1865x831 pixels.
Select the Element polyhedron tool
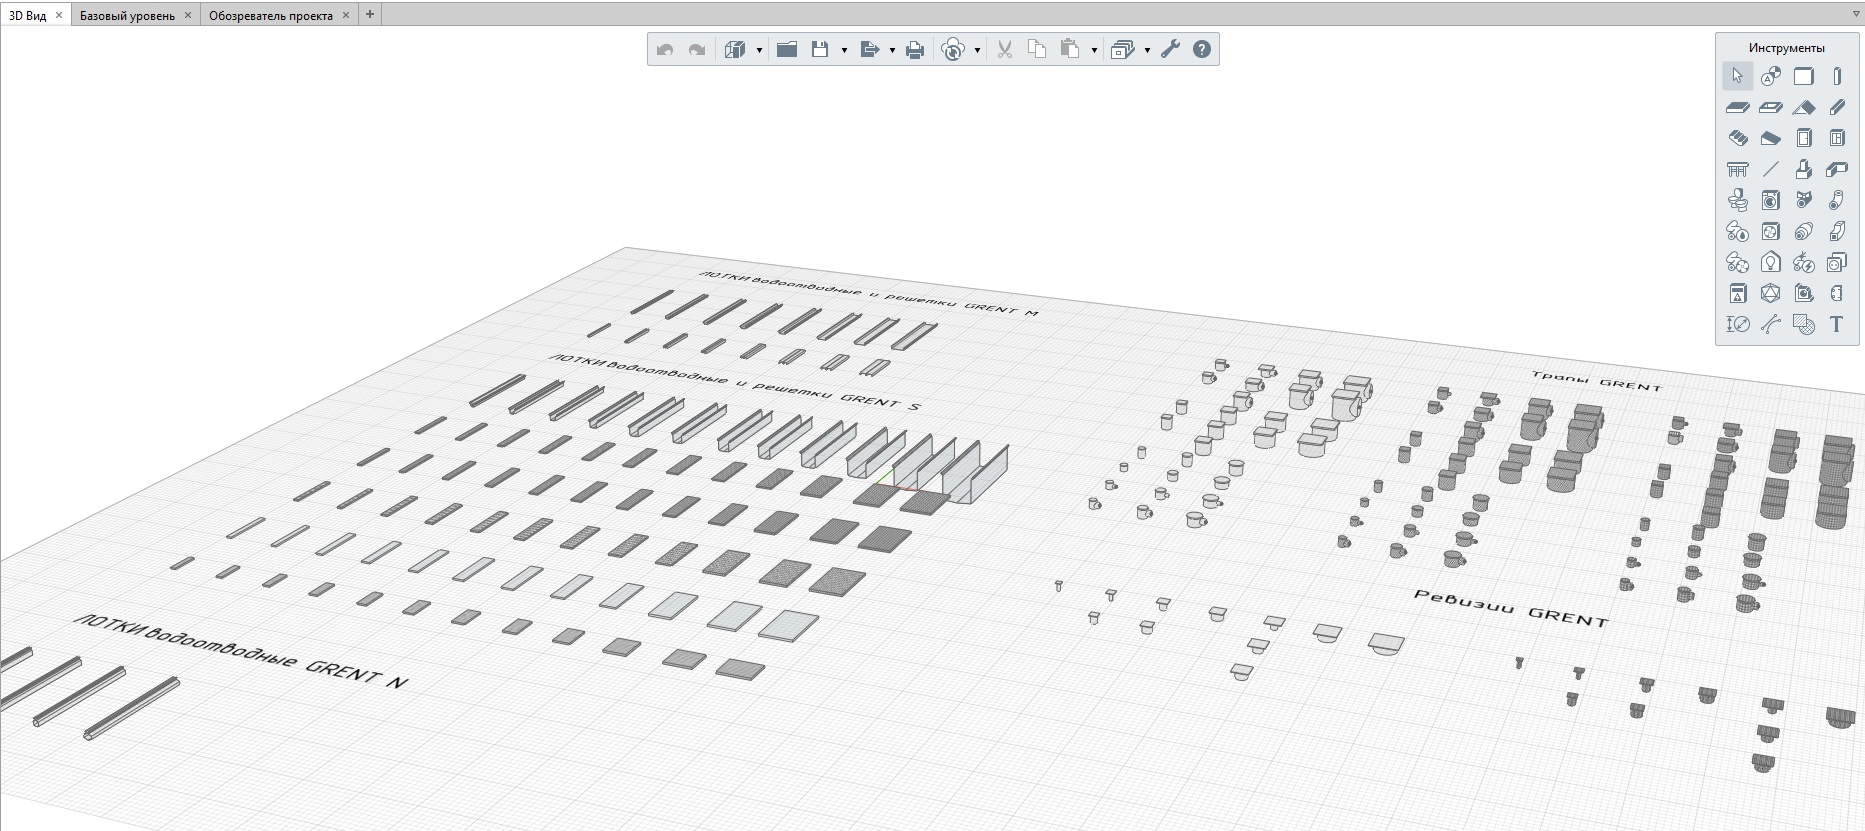tap(1771, 293)
